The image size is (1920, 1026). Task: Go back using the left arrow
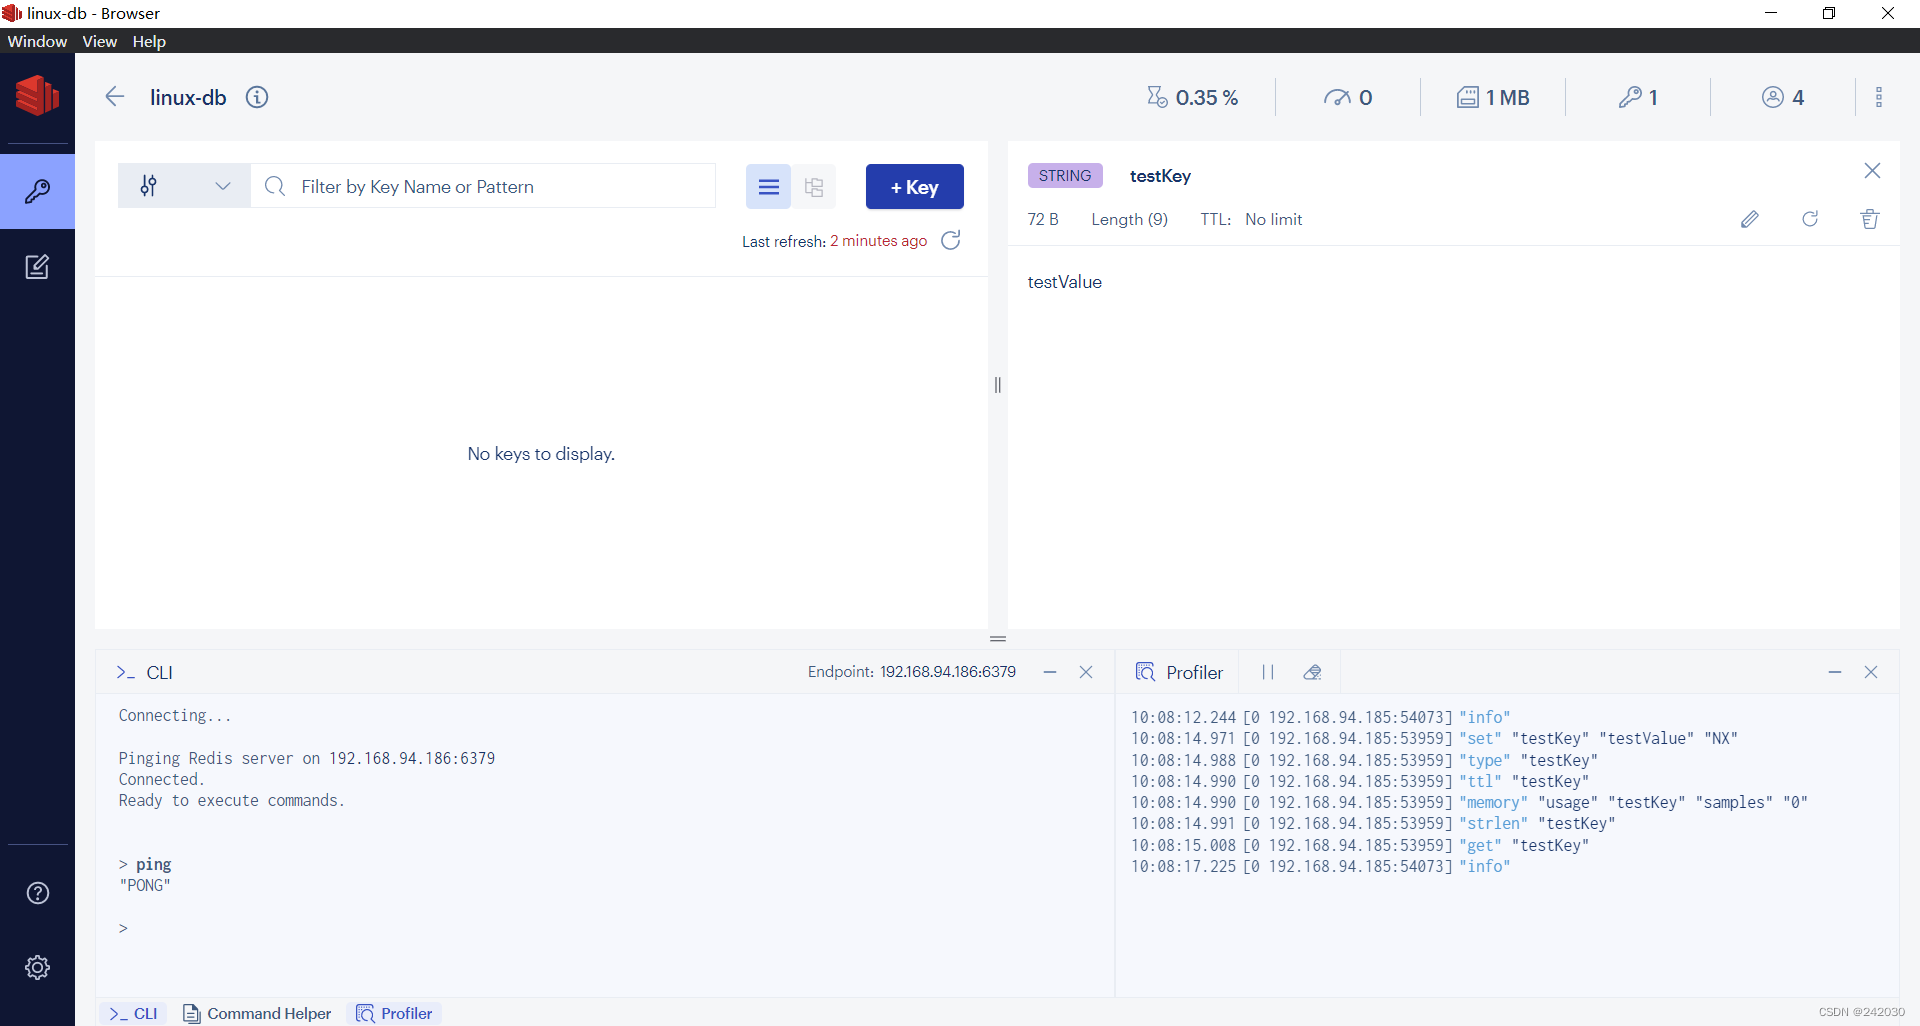(114, 97)
